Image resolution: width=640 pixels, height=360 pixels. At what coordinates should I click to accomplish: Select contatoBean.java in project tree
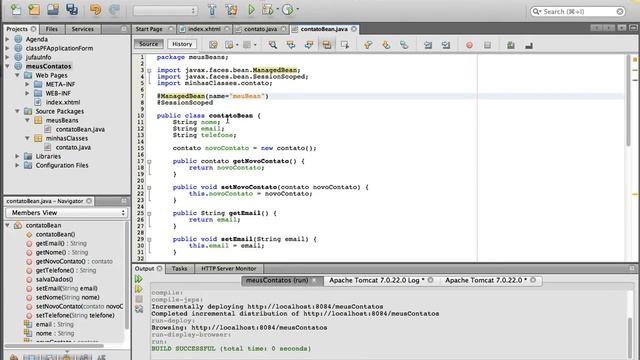point(80,129)
